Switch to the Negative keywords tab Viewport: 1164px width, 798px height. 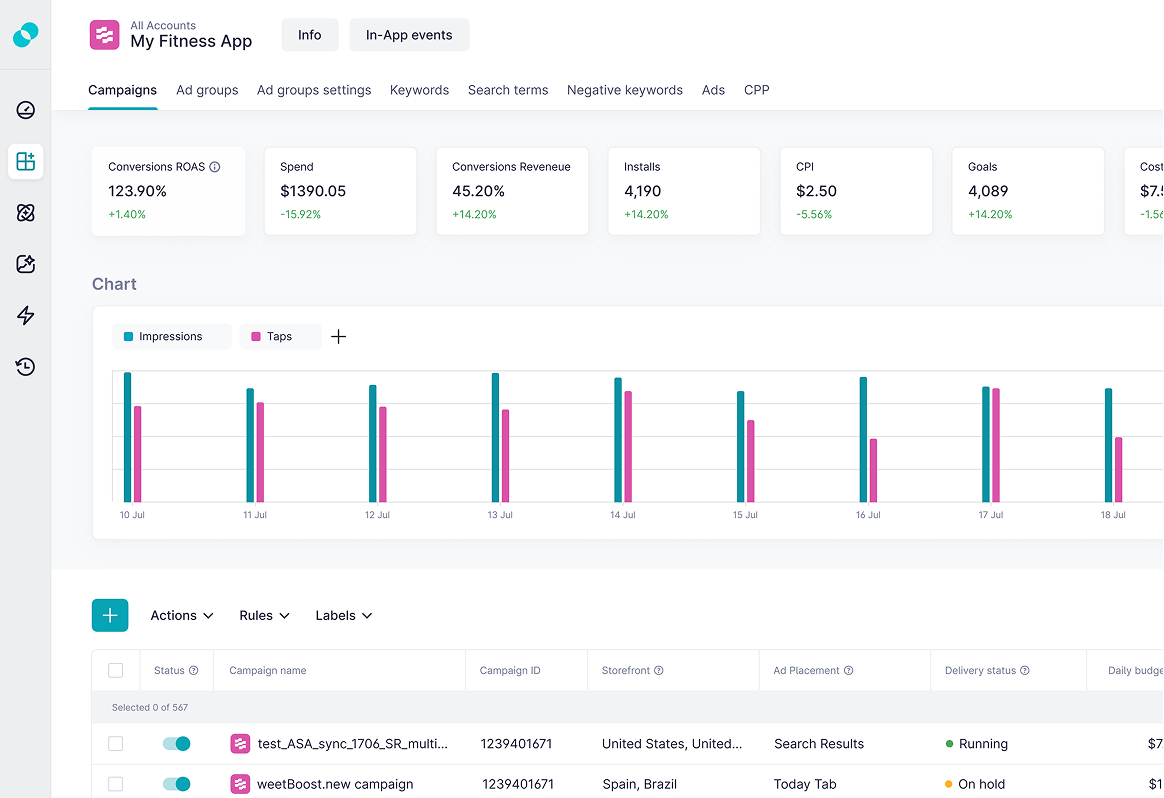tap(624, 90)
